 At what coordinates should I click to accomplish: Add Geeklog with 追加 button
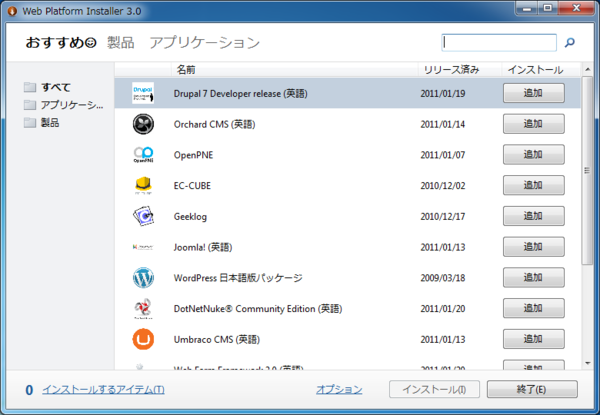533,216
